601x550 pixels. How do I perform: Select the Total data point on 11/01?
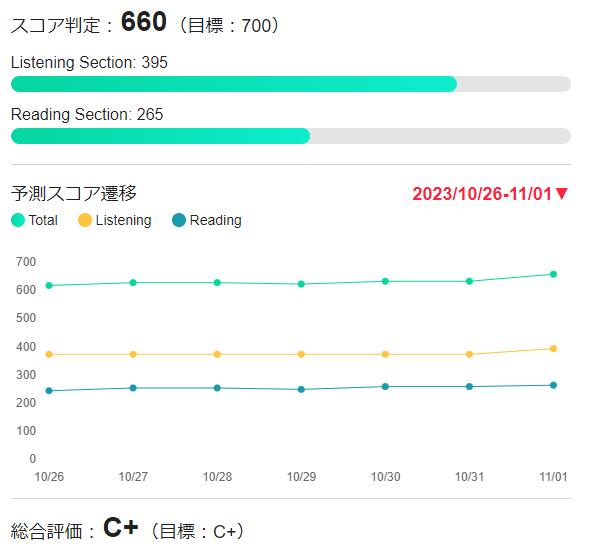pyautogui.click(x=553, y=274)
